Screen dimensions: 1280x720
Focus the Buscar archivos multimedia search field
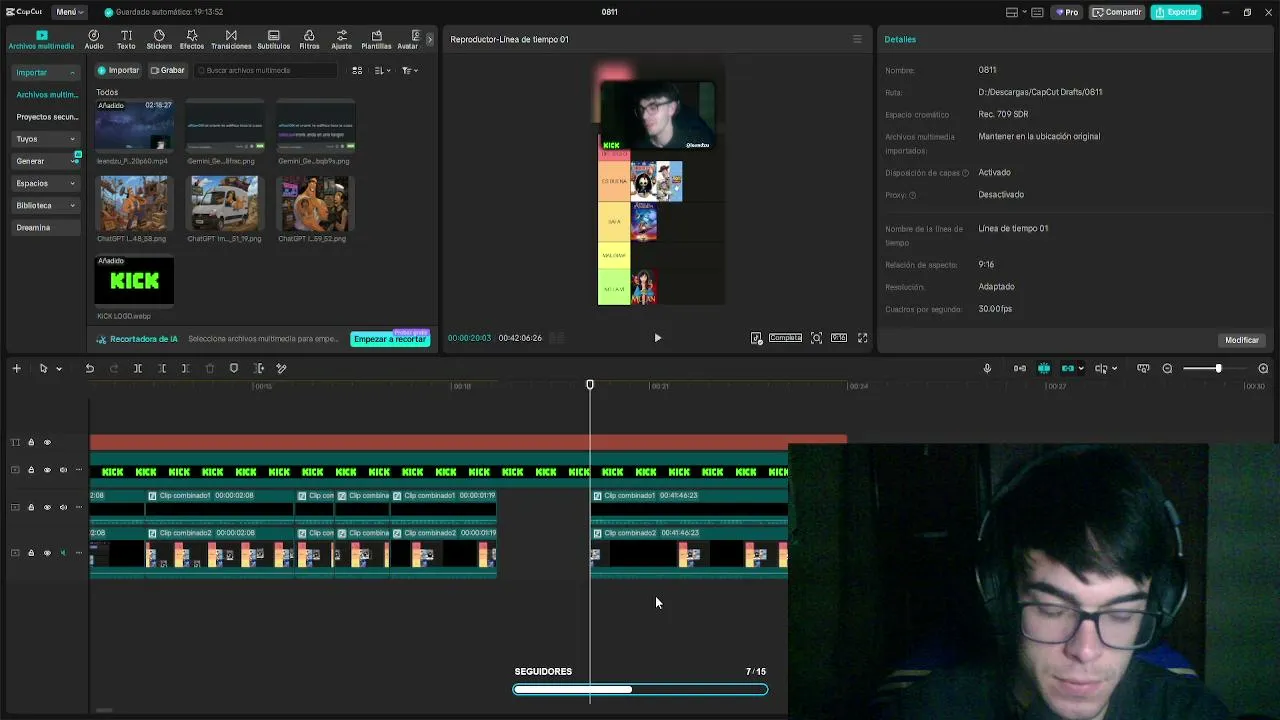point(266,71)
